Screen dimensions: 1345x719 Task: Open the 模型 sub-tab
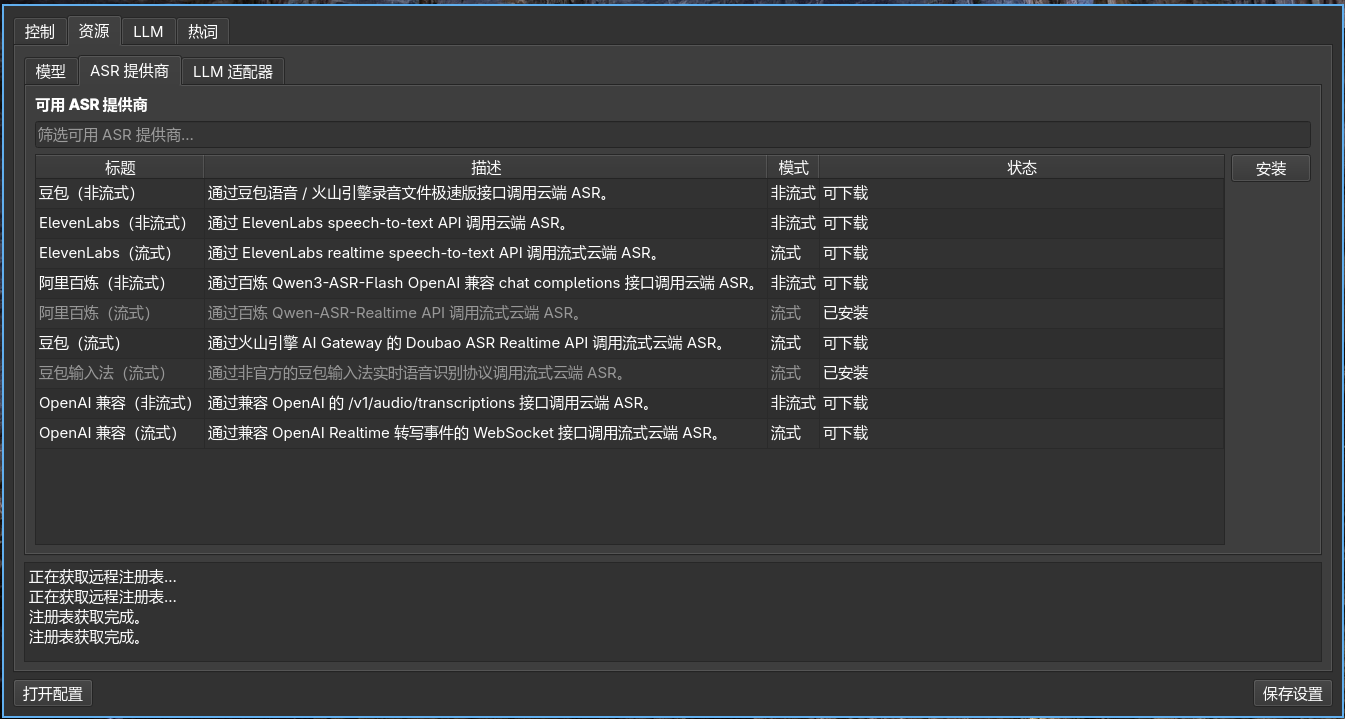[x=51, y=72]
